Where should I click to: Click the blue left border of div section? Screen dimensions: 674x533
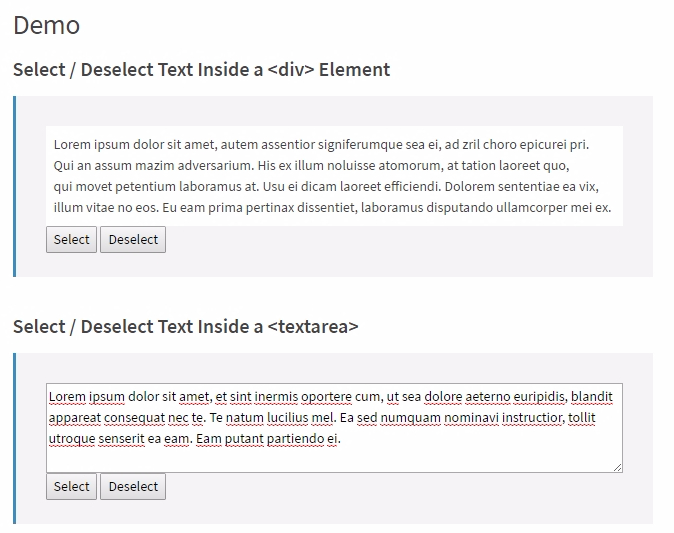pos(15,187)
